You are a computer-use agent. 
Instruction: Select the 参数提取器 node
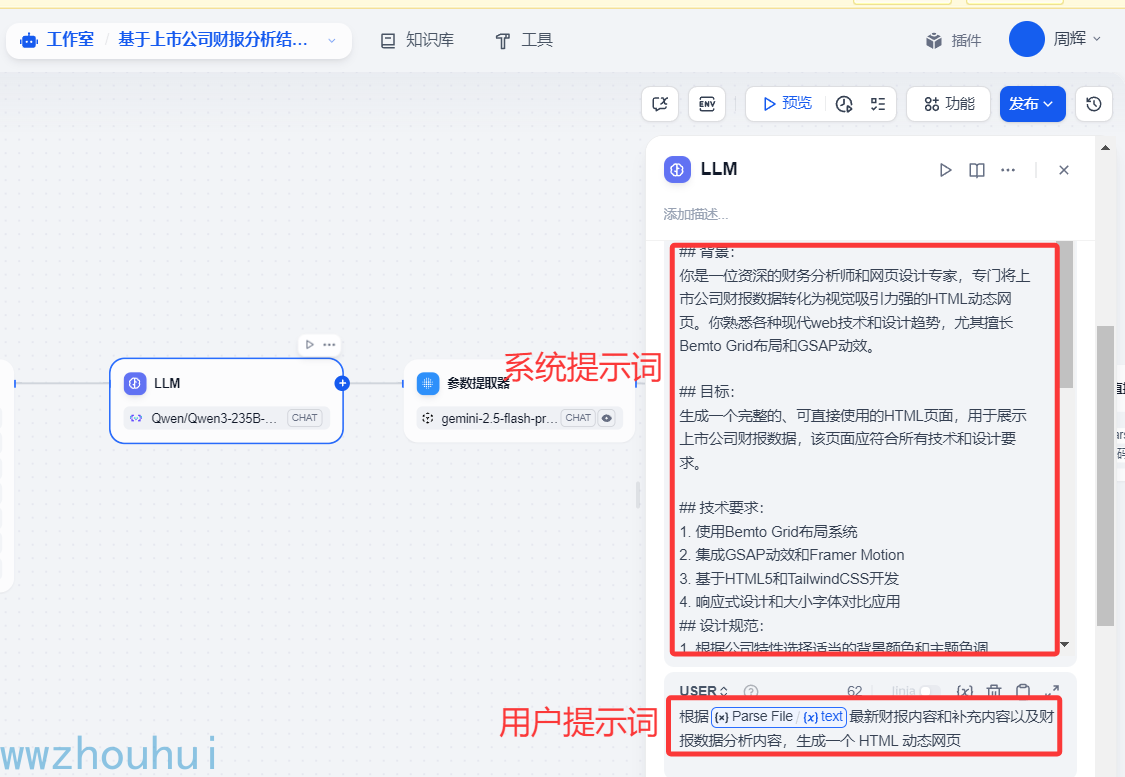coord(519,400)
